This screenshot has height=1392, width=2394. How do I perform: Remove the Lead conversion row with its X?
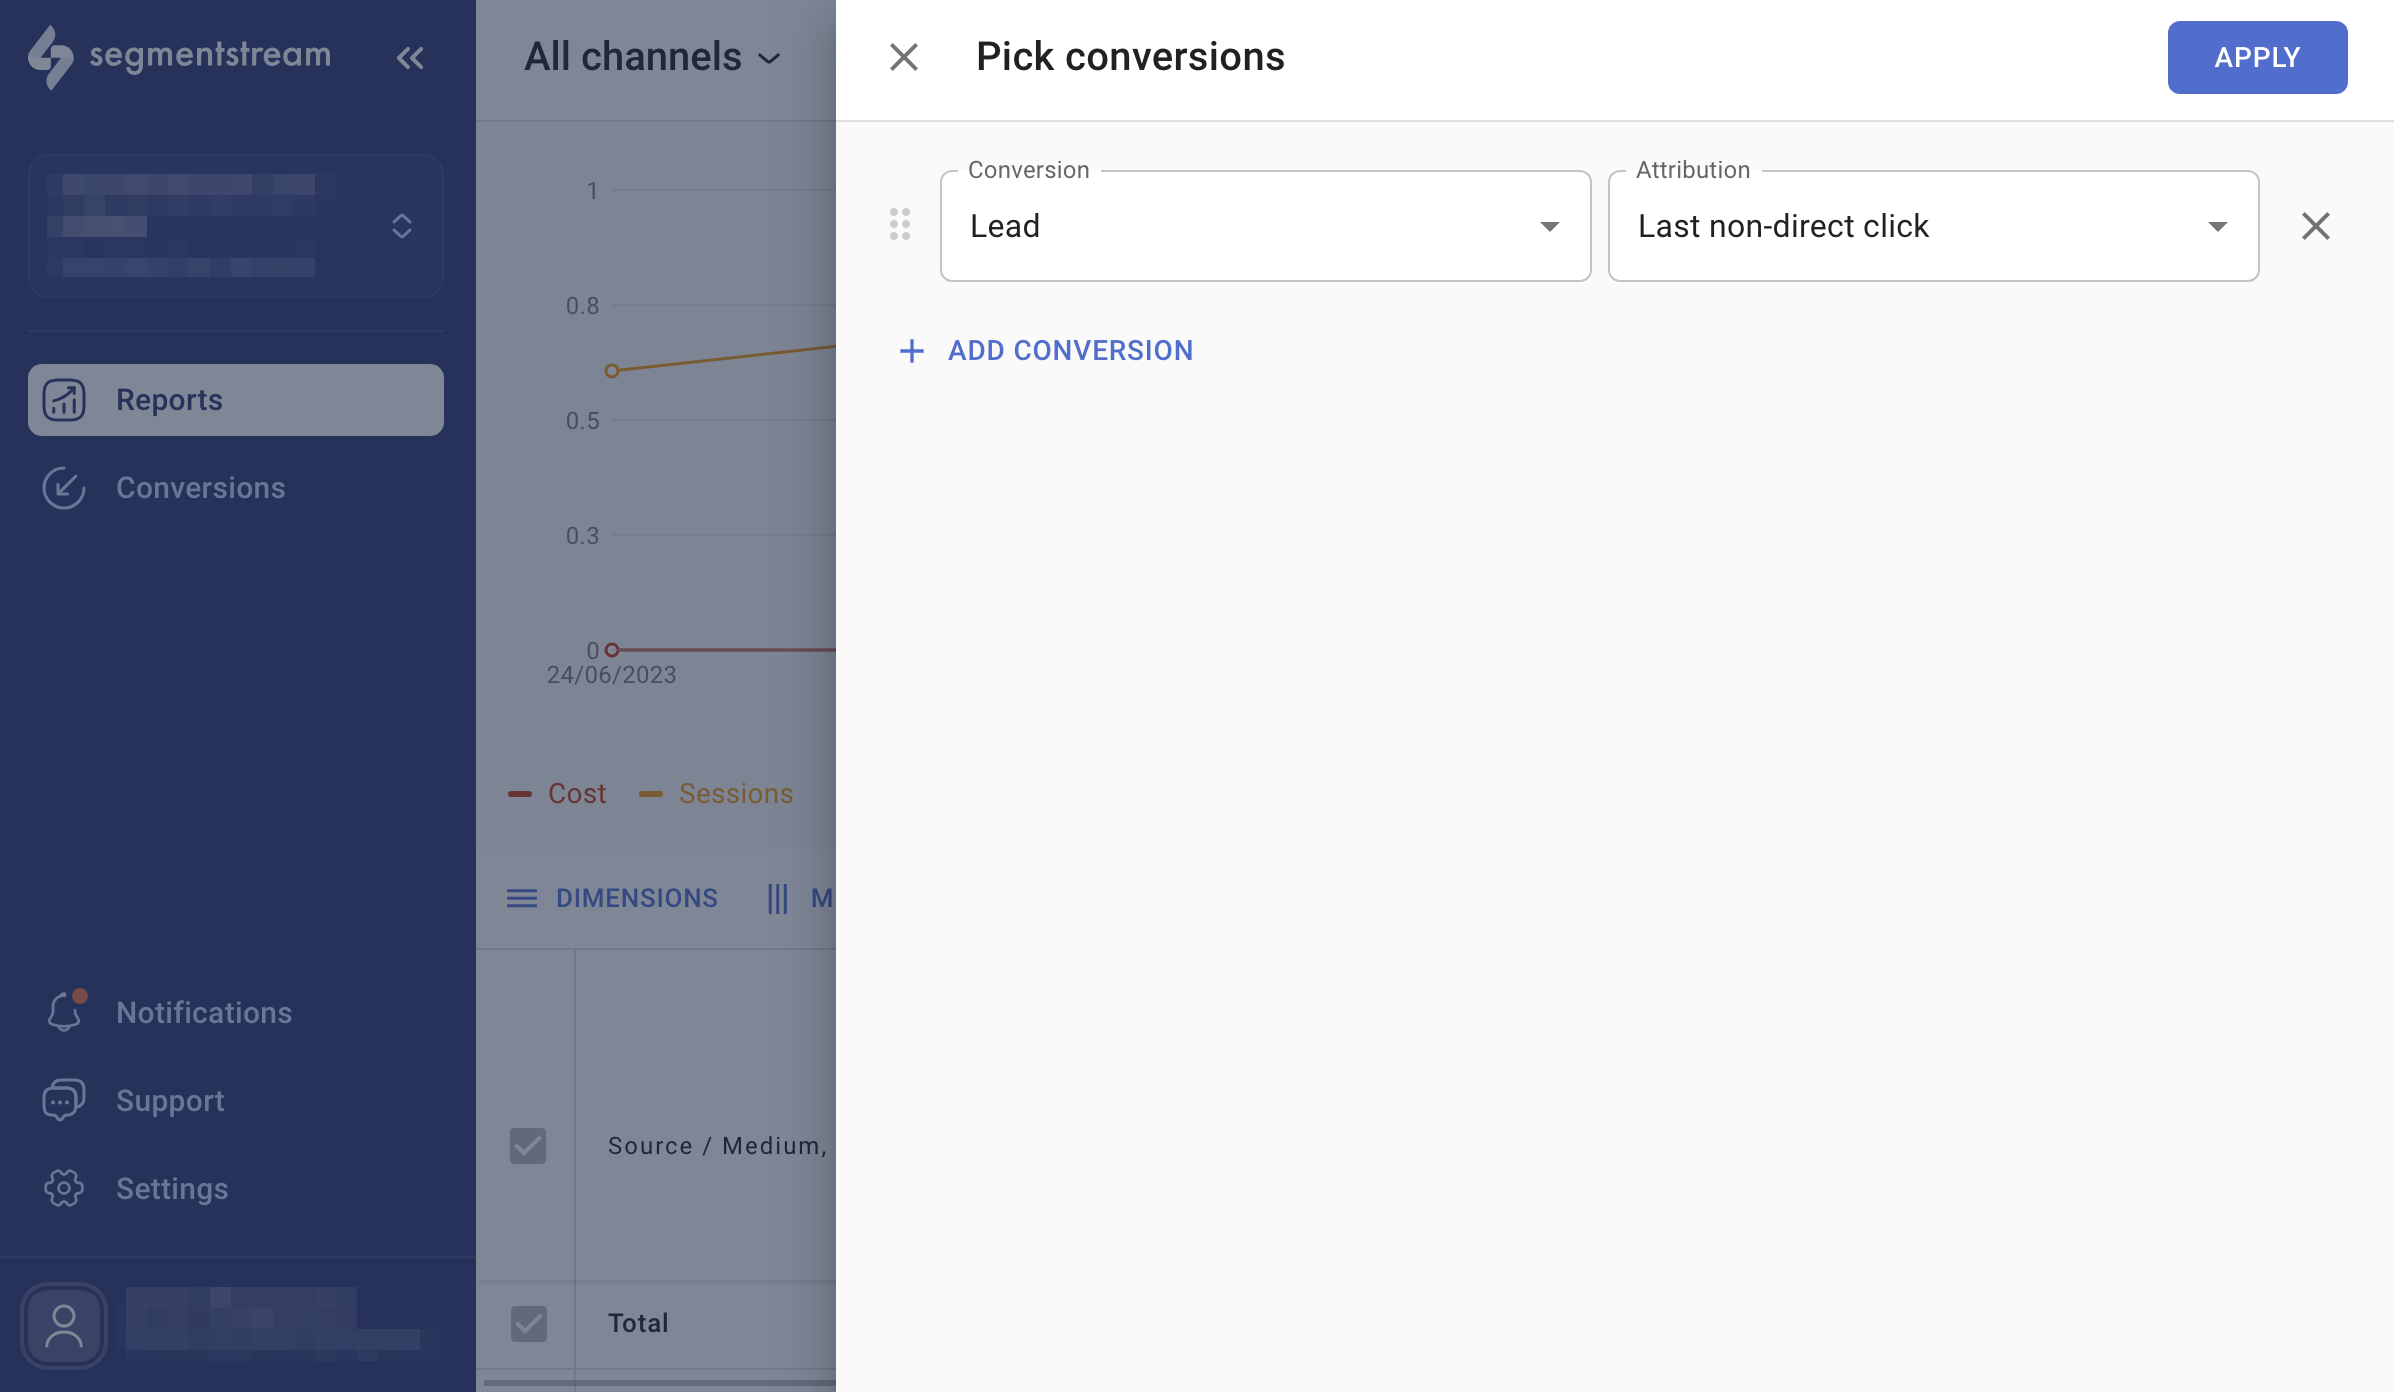coord(2316,226)
